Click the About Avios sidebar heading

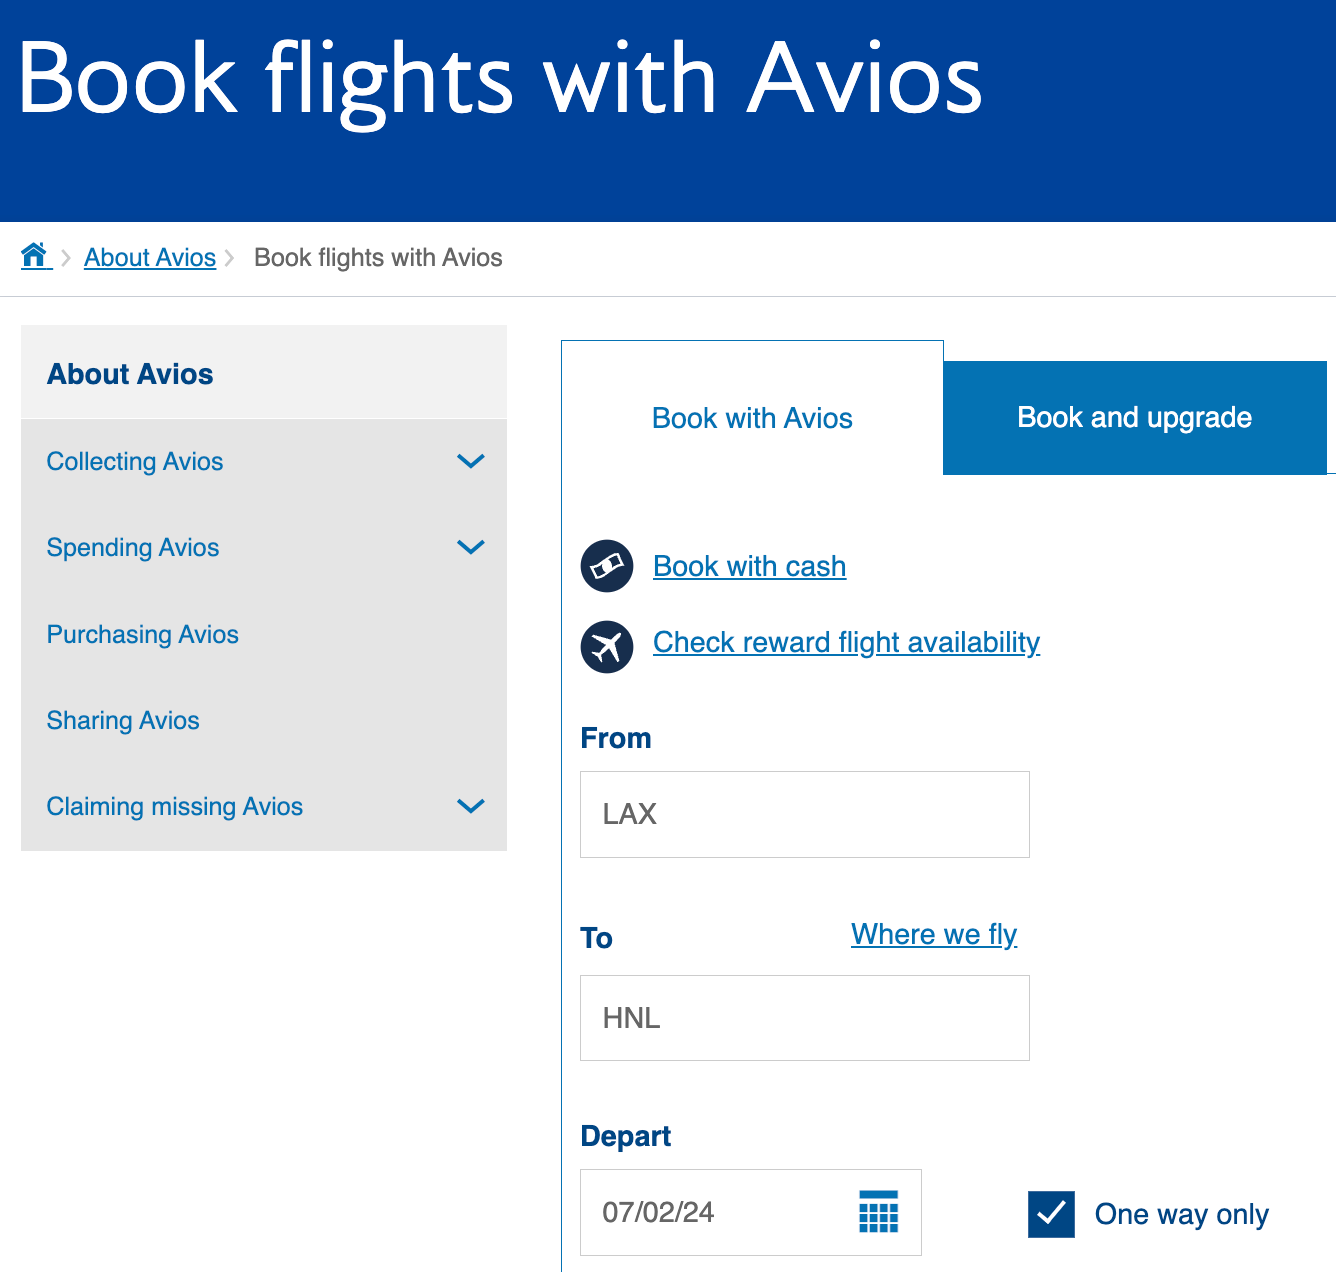(x=130, y=373)
